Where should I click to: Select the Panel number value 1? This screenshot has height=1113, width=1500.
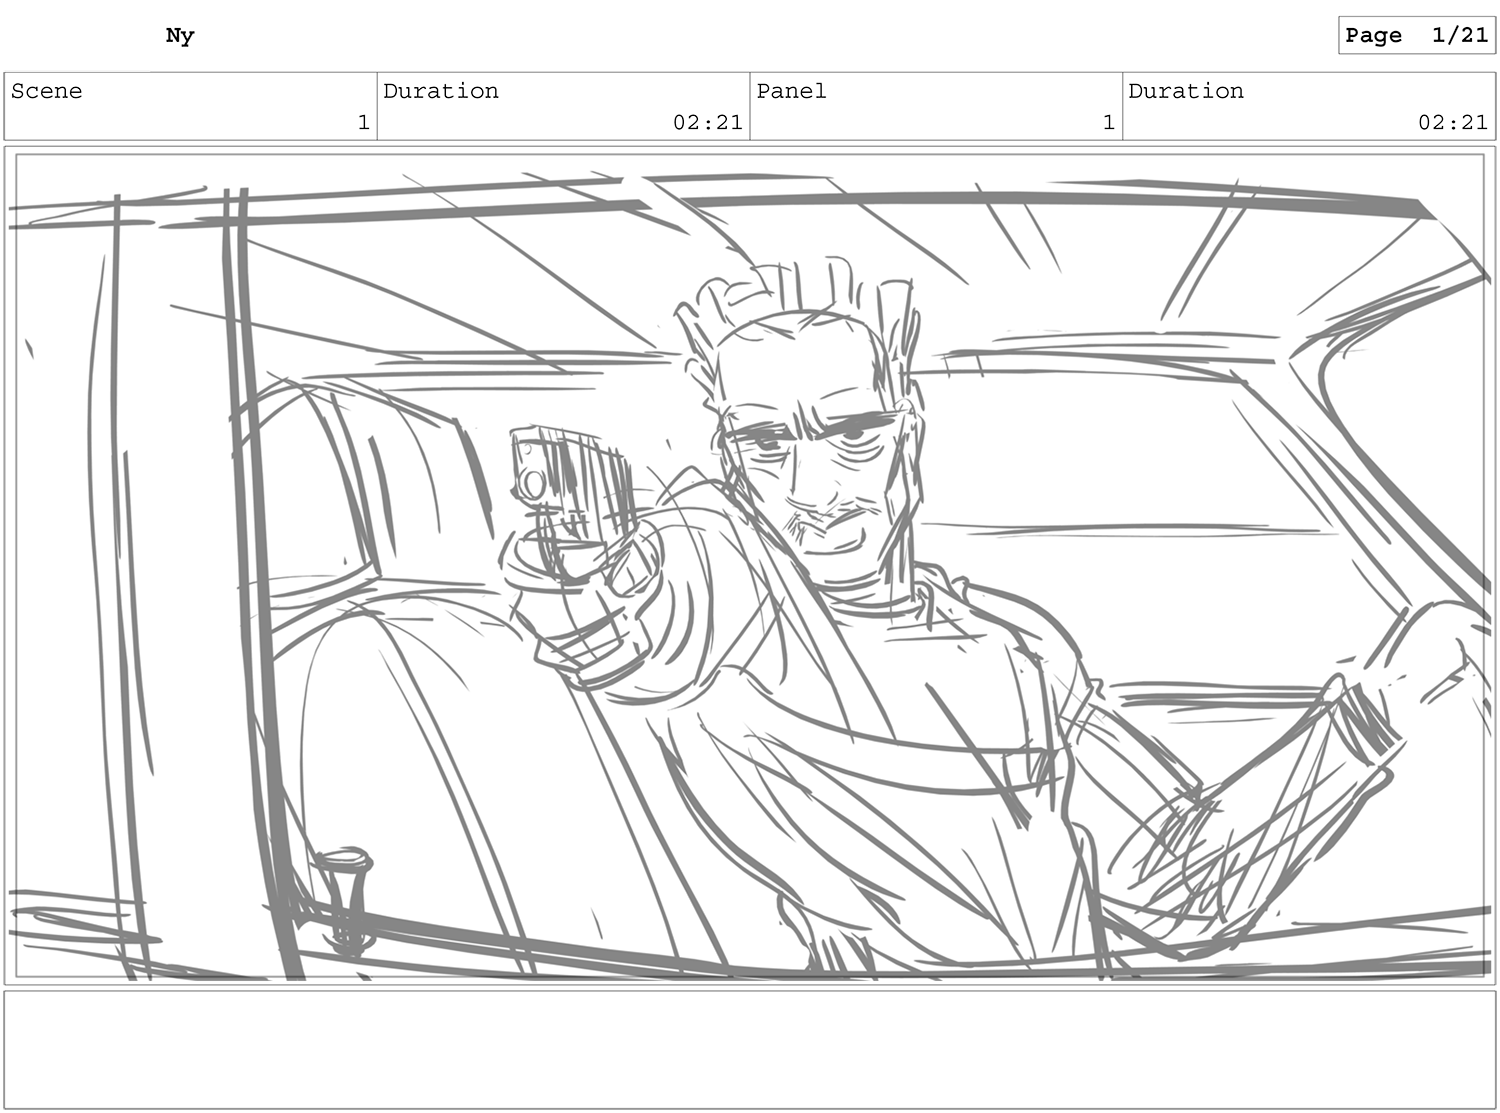pyautogui.click(x=1107, y=122)
